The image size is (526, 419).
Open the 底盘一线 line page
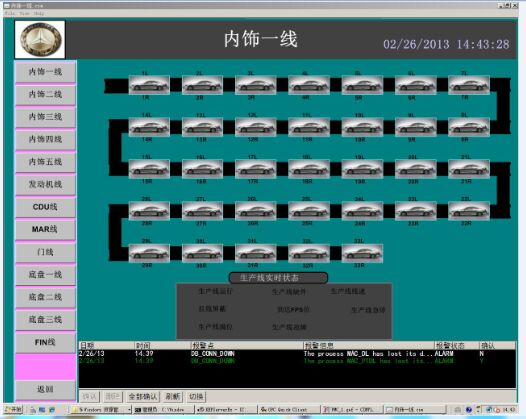point(45,275)
